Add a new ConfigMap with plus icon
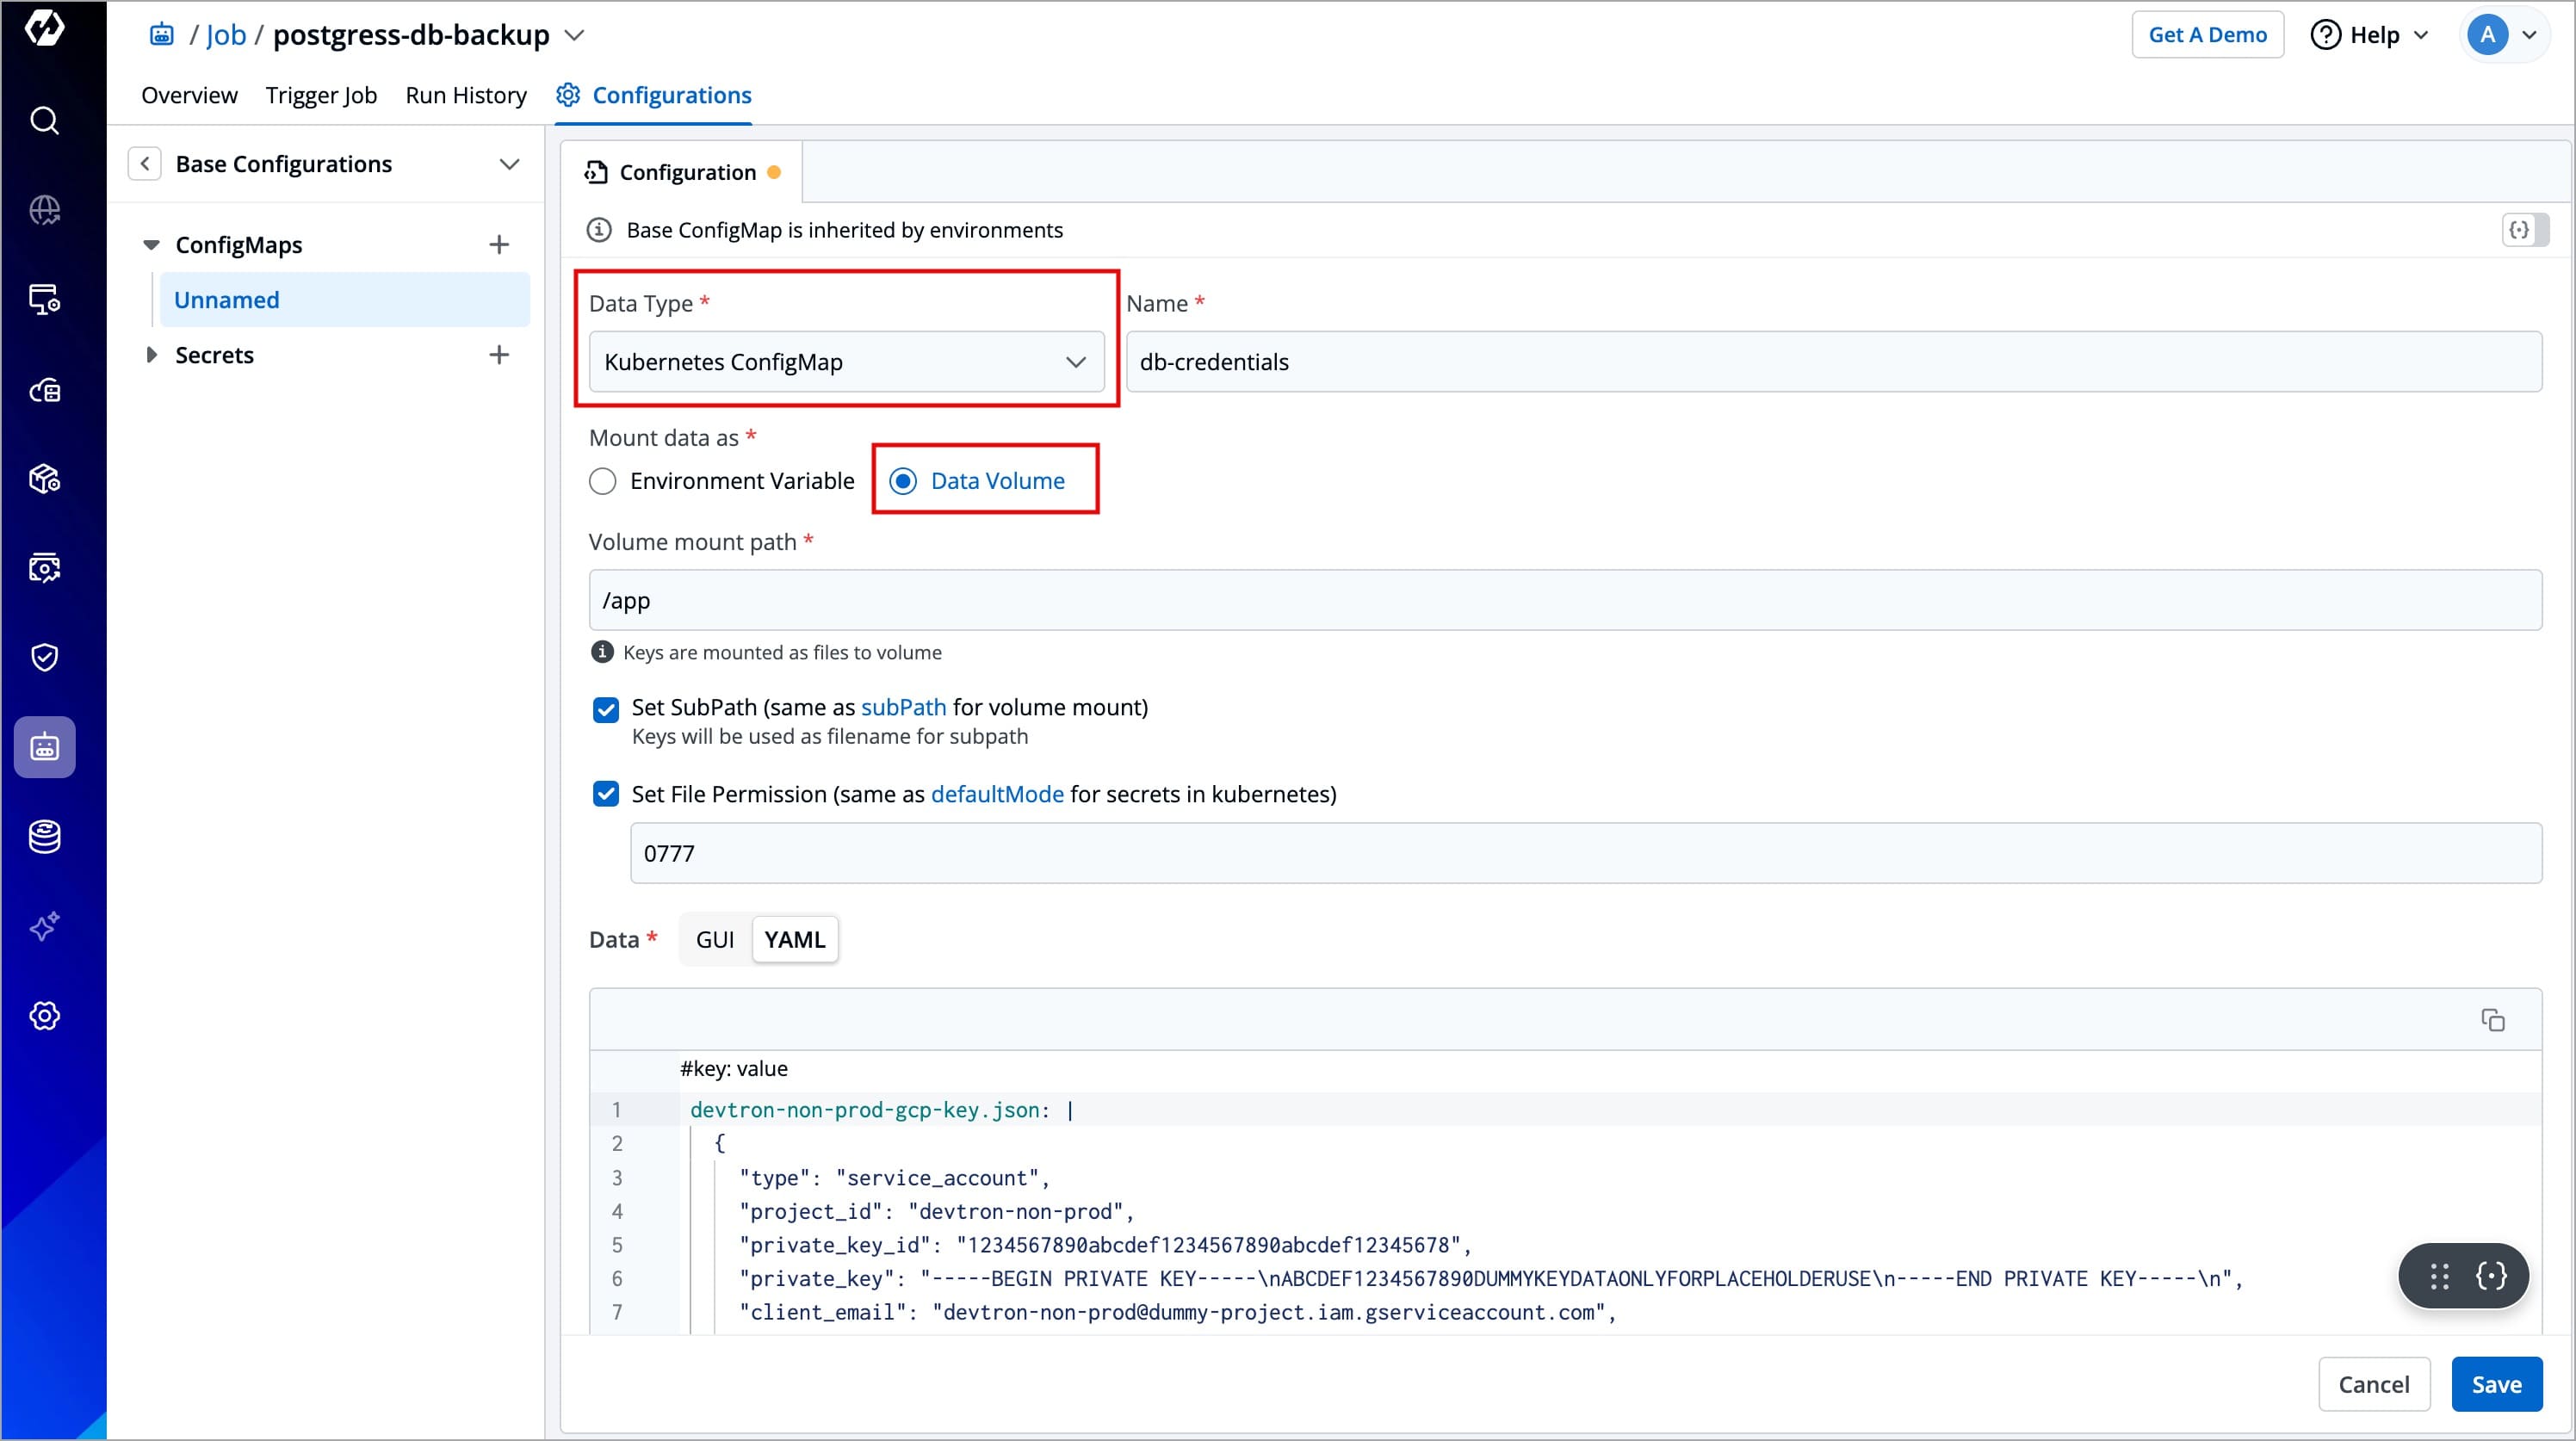The height and width of the screenshot is (1441, 2576). (499, 245)
